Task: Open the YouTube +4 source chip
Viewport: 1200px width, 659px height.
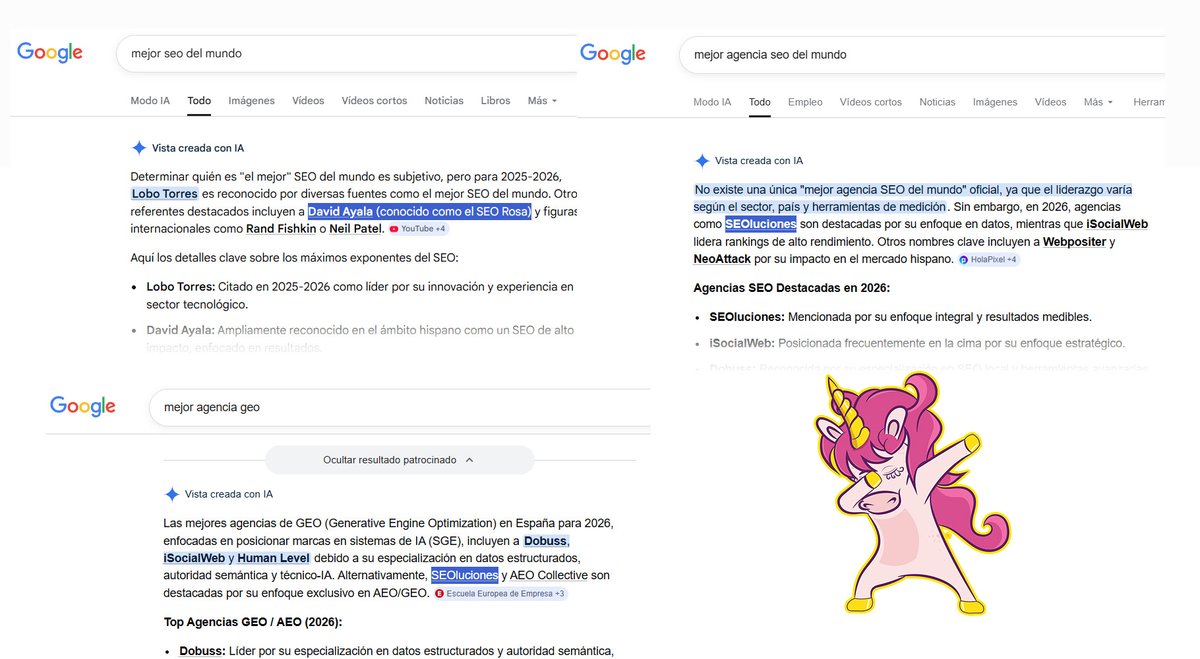Action: [x=418, y=229]
